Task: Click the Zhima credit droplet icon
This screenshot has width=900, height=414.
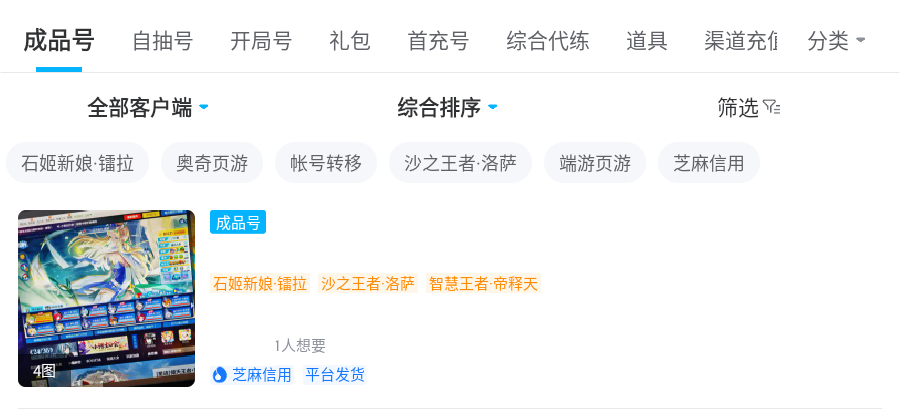Action: 220,375
